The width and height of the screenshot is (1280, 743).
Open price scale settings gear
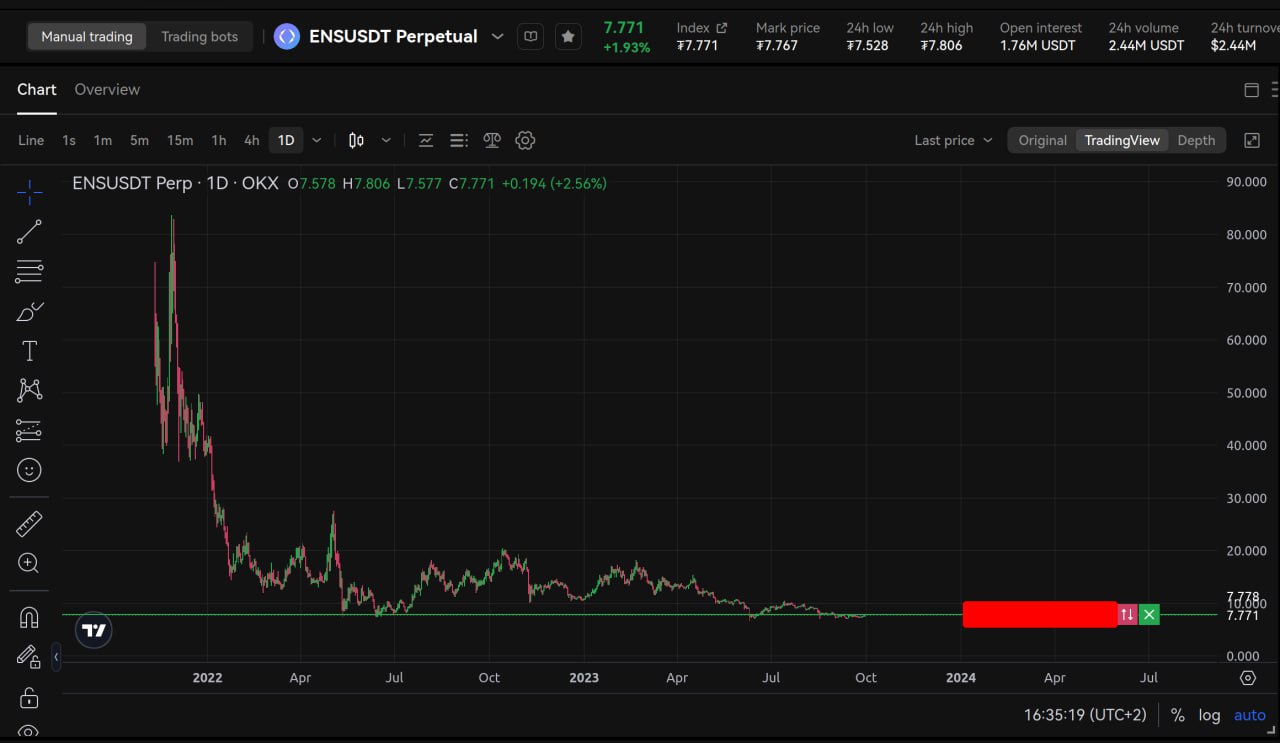point(1248,678)
